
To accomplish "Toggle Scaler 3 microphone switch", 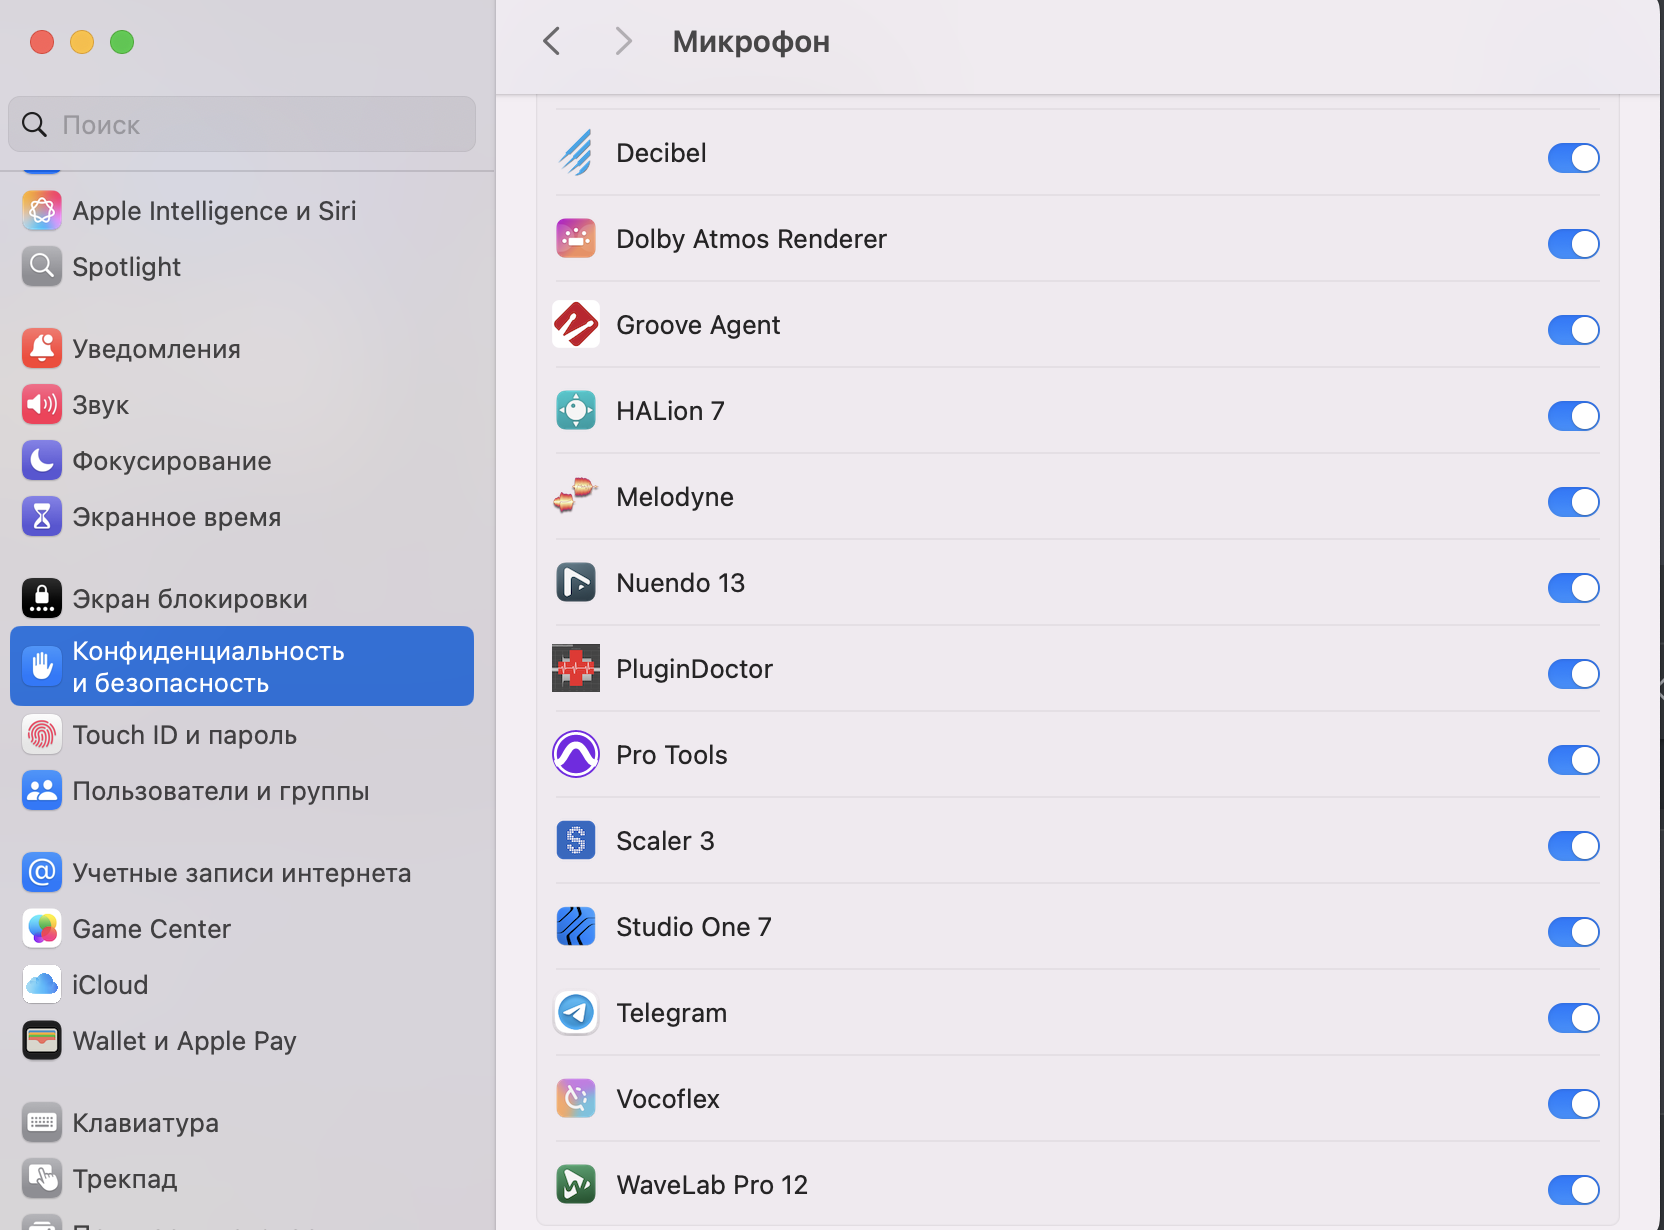I will point(1573,846).
